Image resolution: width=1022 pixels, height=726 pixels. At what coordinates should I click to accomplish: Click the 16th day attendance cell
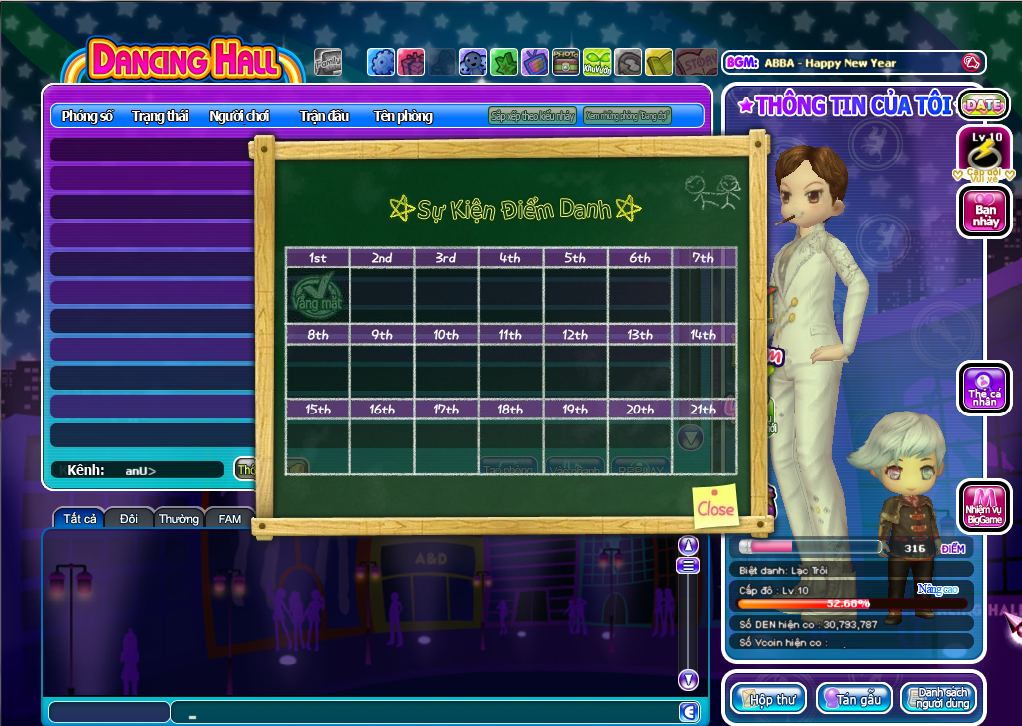[381, 446]
